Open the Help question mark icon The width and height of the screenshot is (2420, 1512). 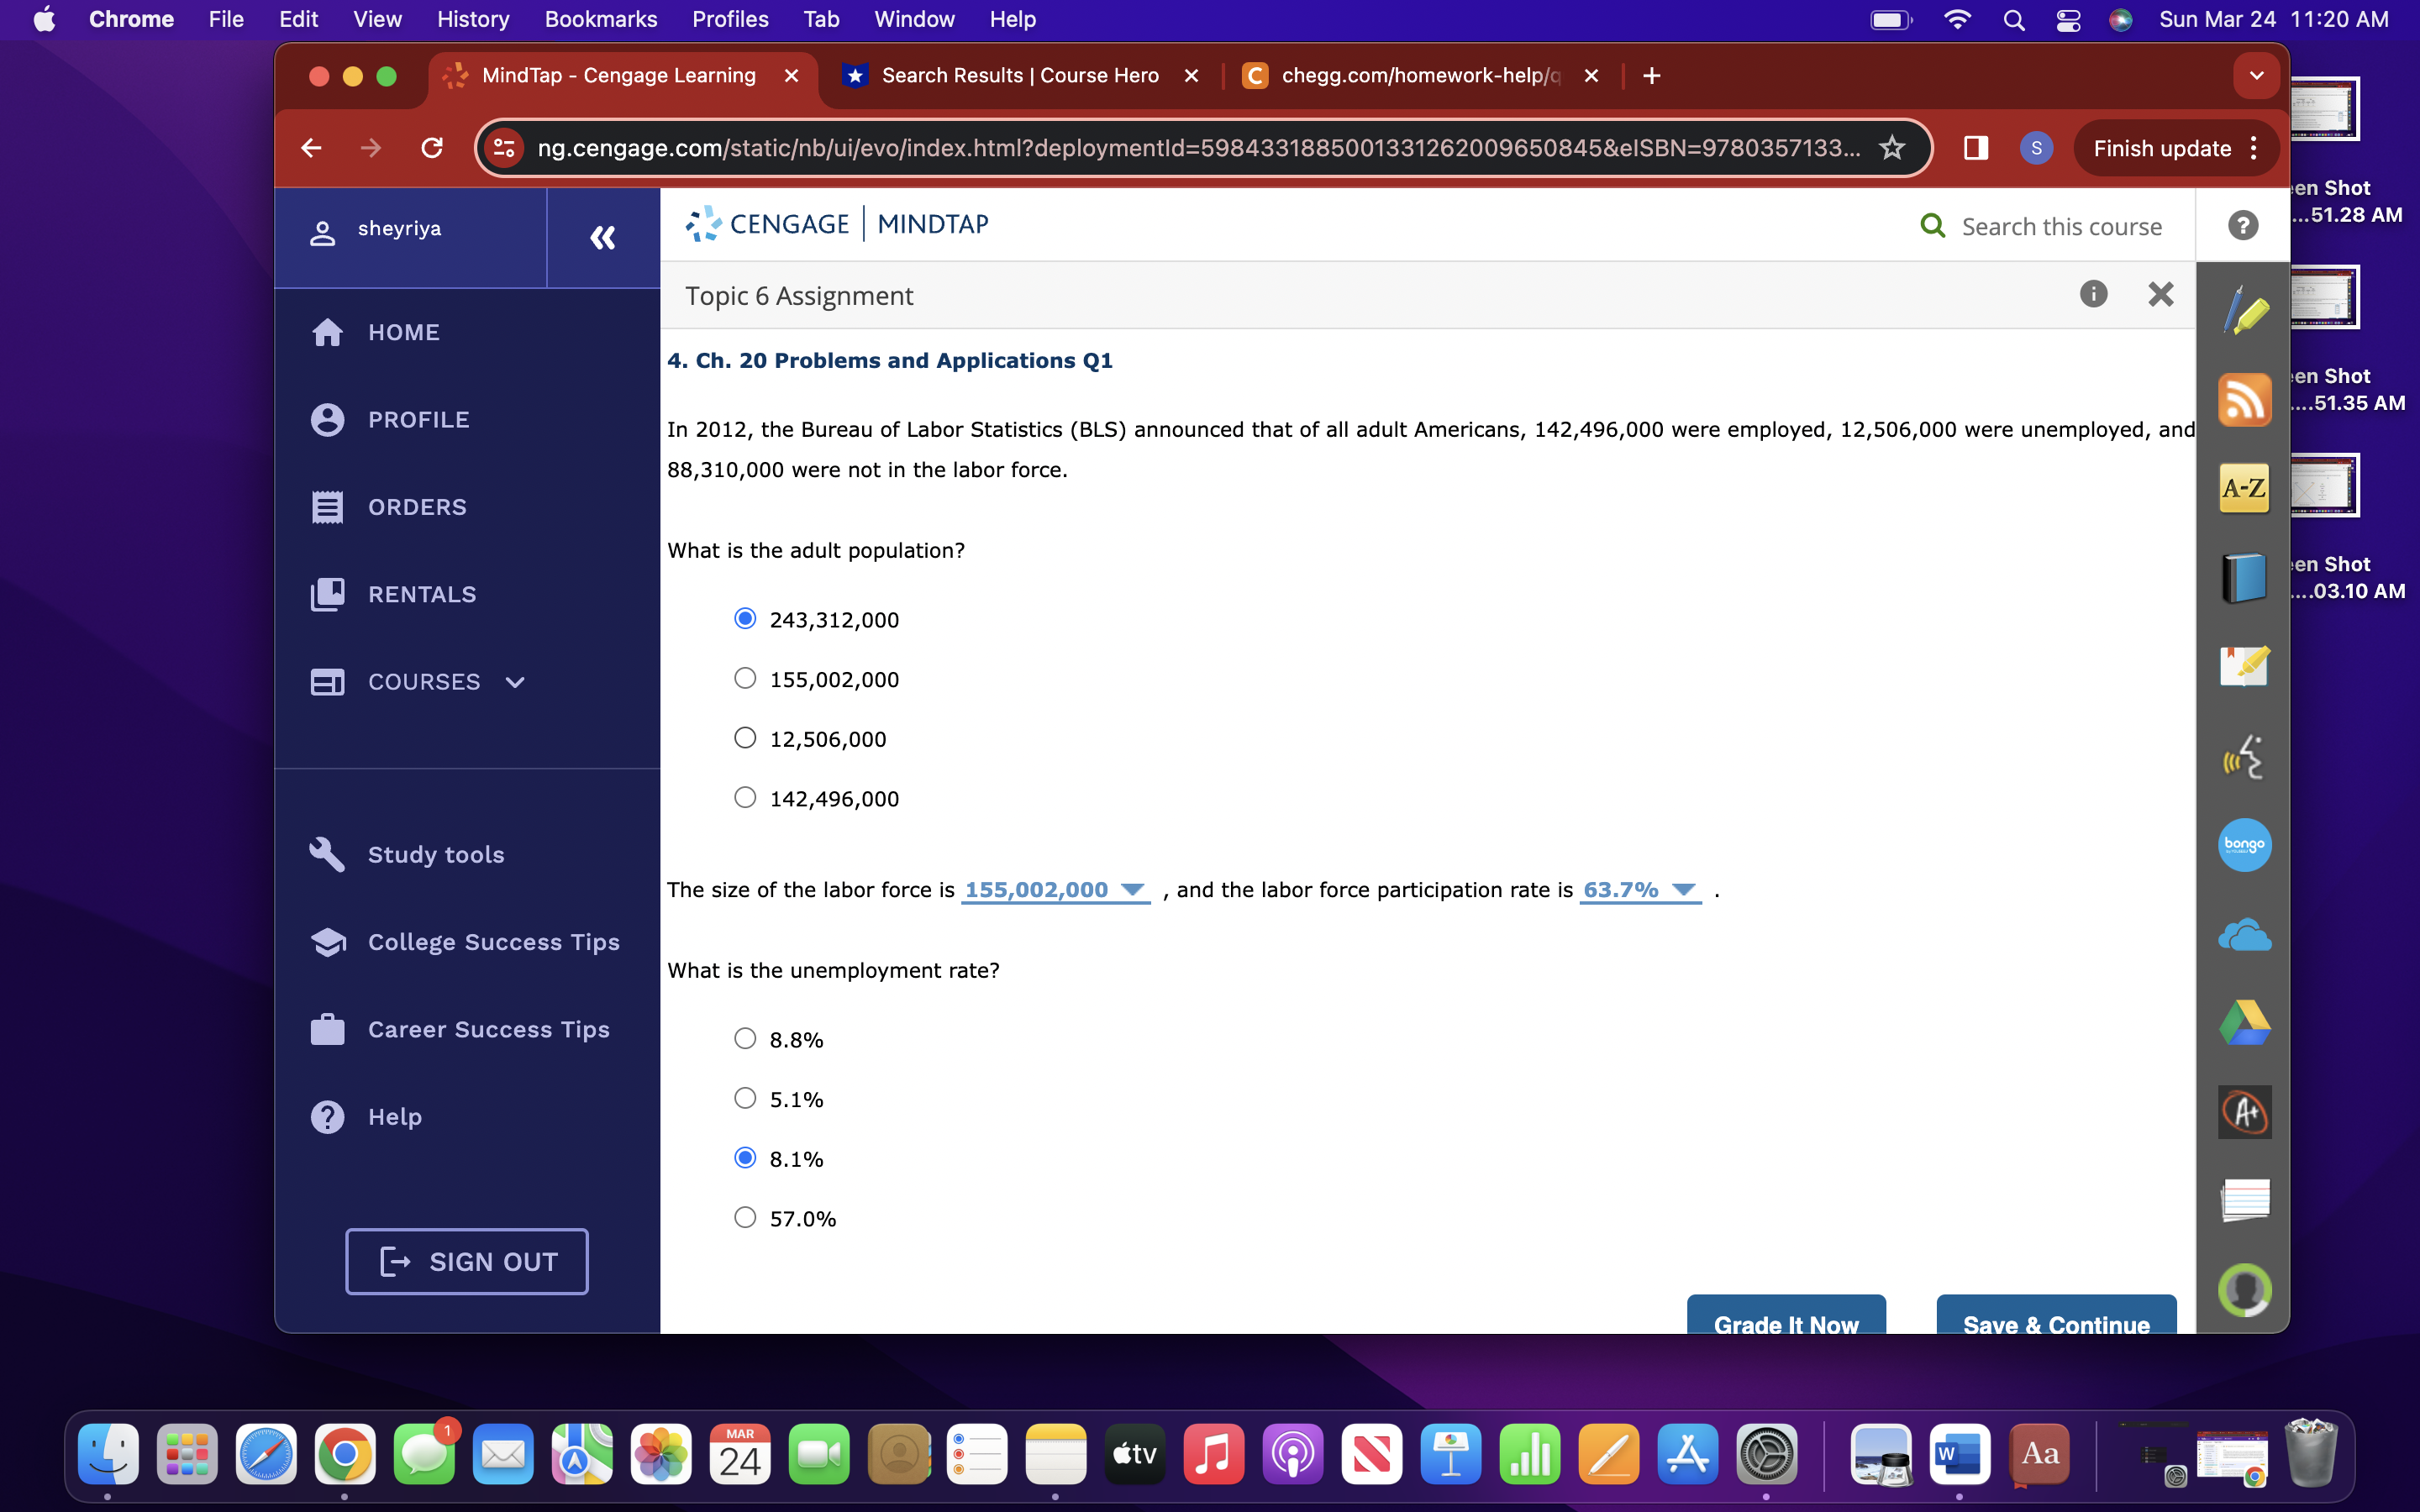[2243, 225]
